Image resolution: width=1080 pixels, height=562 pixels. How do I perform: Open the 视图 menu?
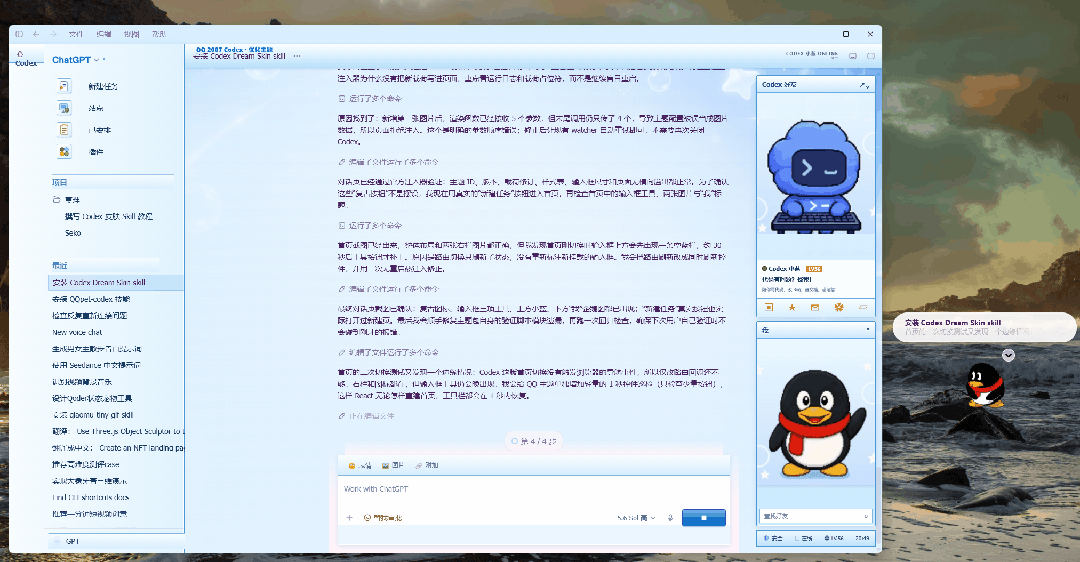pyautogui.click(x=131, y=34)
